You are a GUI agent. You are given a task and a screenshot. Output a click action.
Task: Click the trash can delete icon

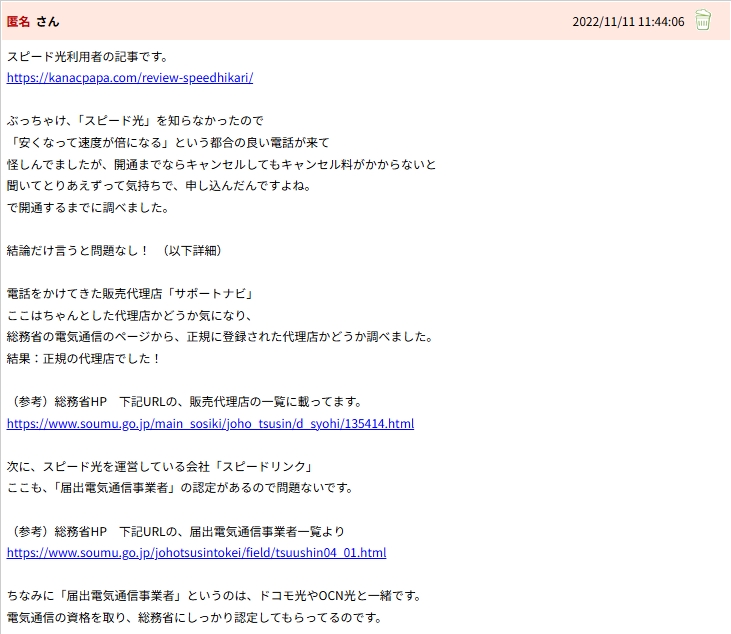click(x=703, y=20)
